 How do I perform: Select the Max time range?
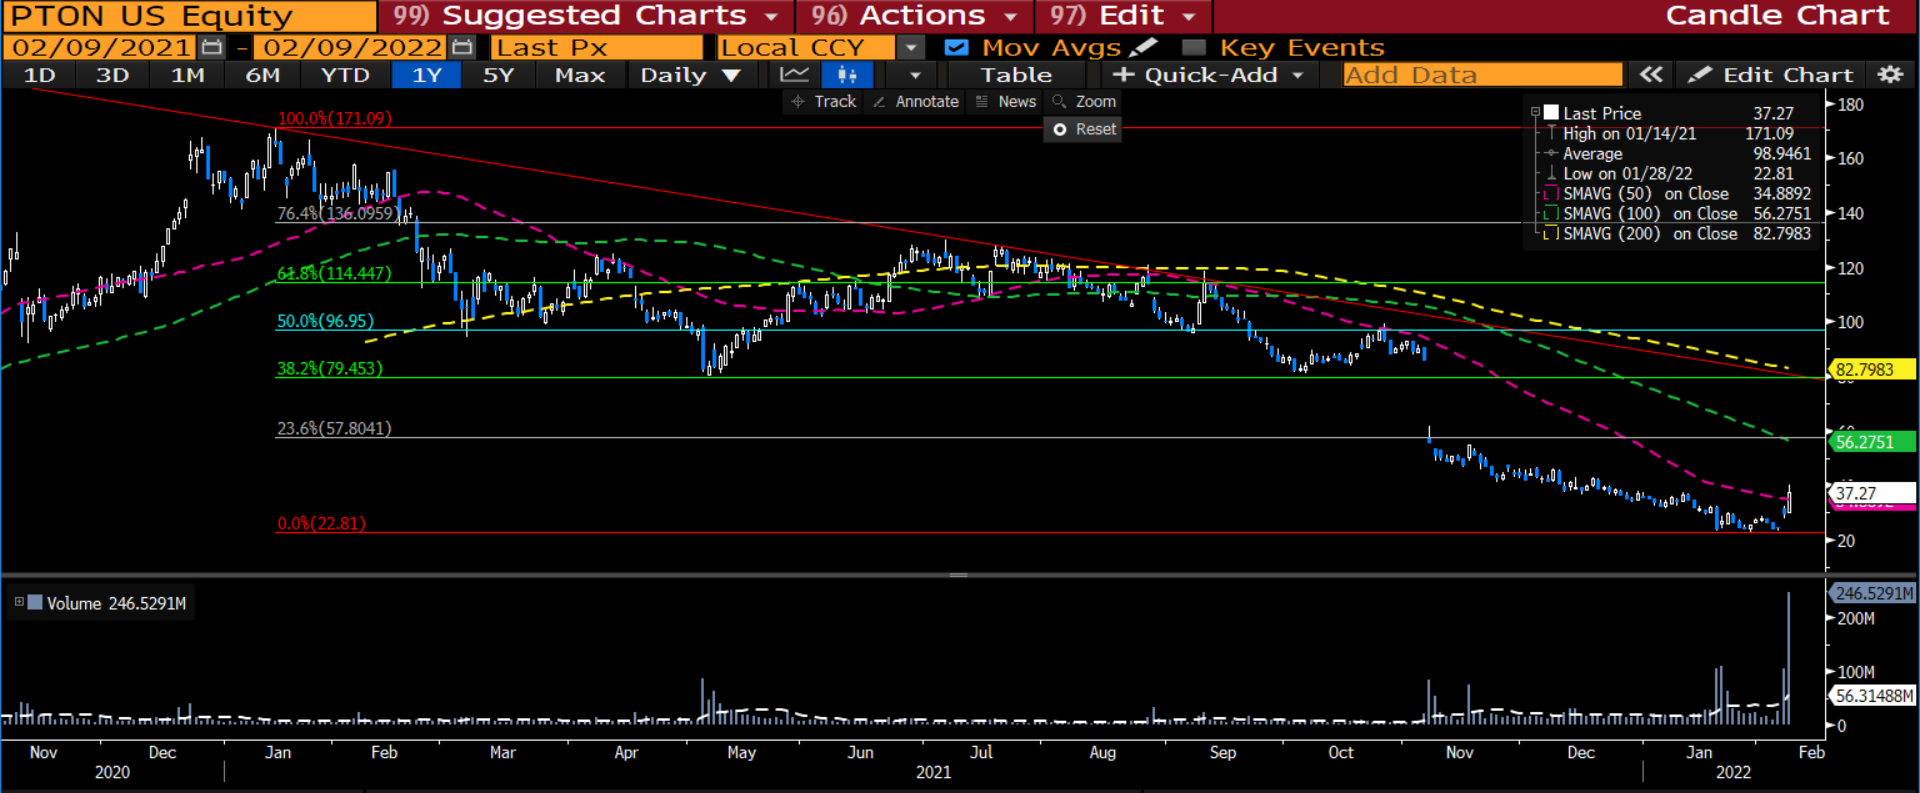[580, 75]
